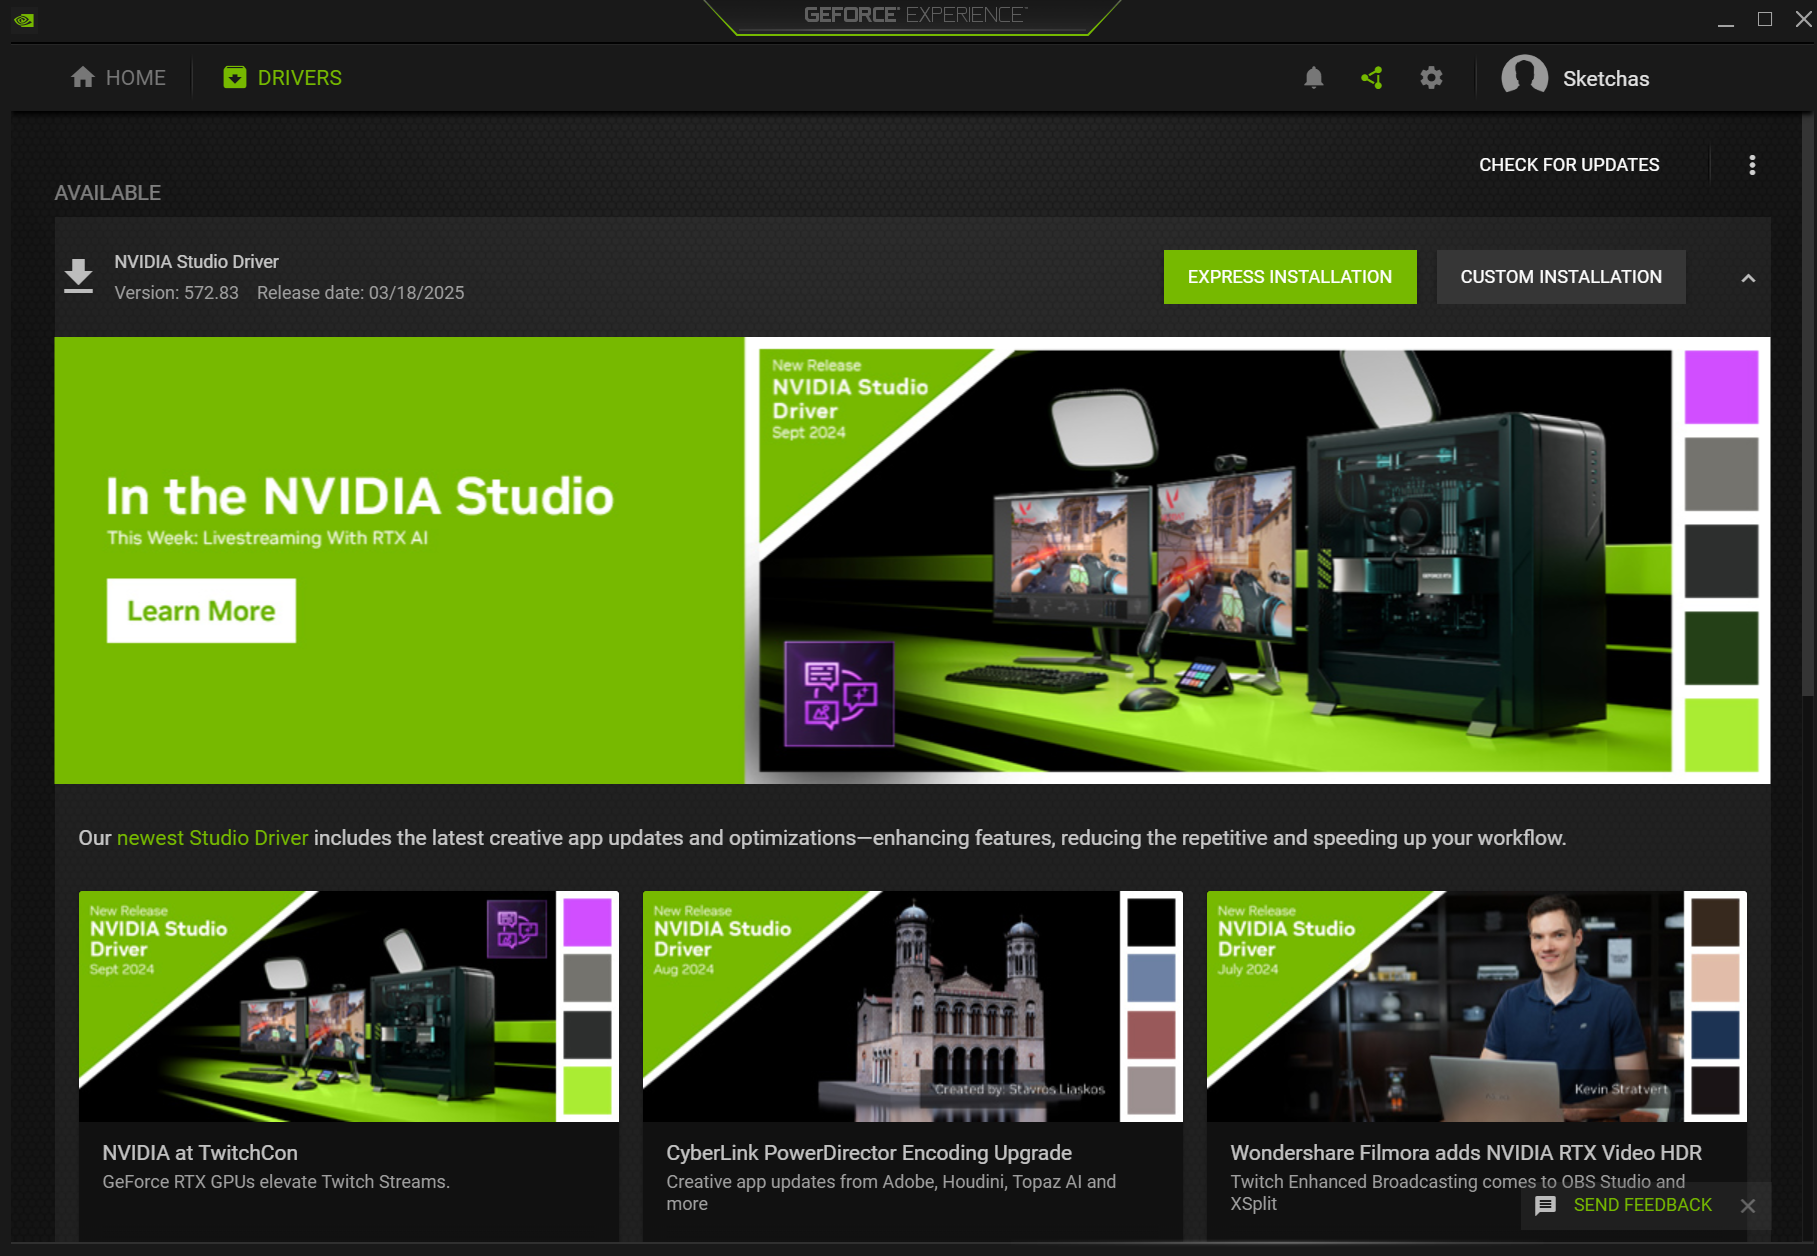Click the NVIDIA logo in title bar

24,19
